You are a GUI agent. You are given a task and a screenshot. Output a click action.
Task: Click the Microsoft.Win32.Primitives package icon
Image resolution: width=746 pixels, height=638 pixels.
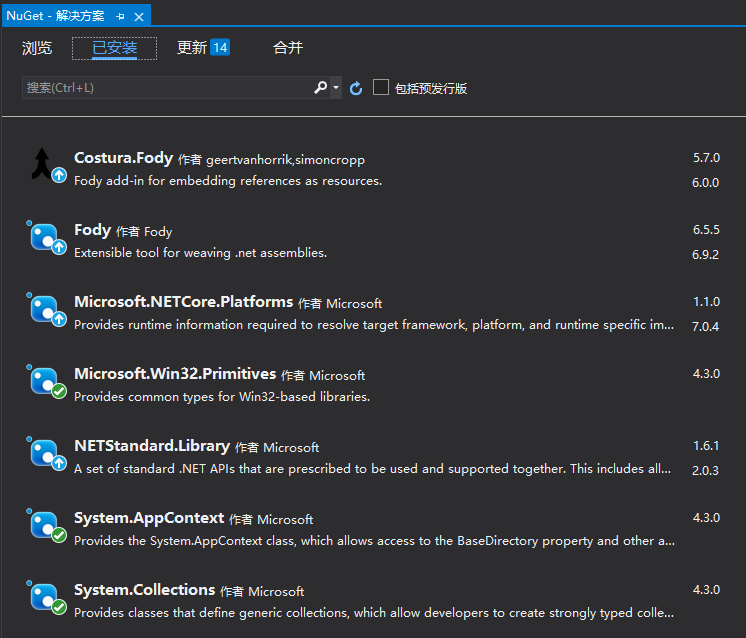click(48, 382)
